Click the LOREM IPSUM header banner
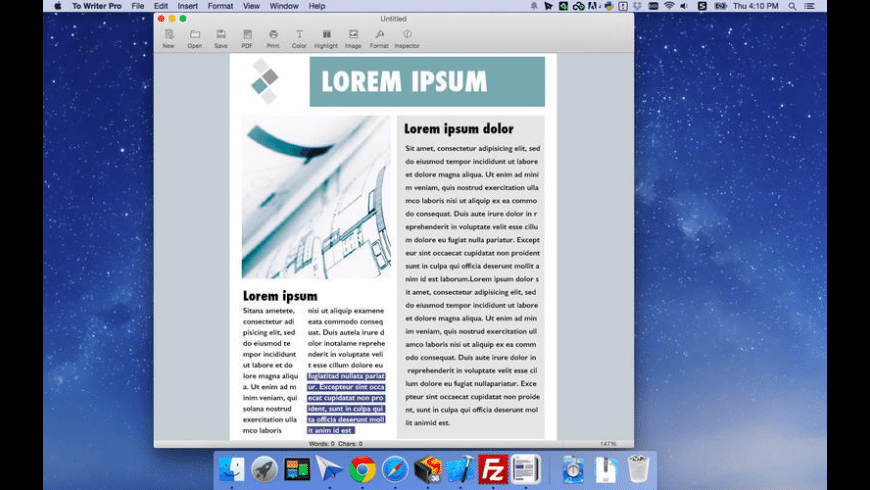This screenshot has height=490, width=870. pyautogui.click(x=427, y=82)
